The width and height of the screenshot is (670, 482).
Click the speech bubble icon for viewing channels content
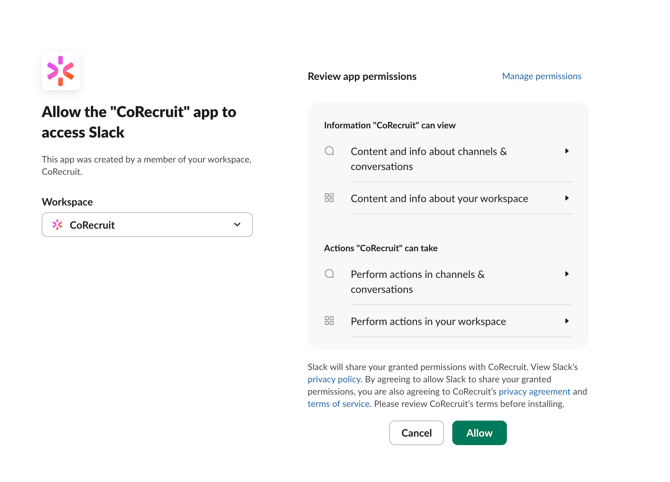[329, 151]
